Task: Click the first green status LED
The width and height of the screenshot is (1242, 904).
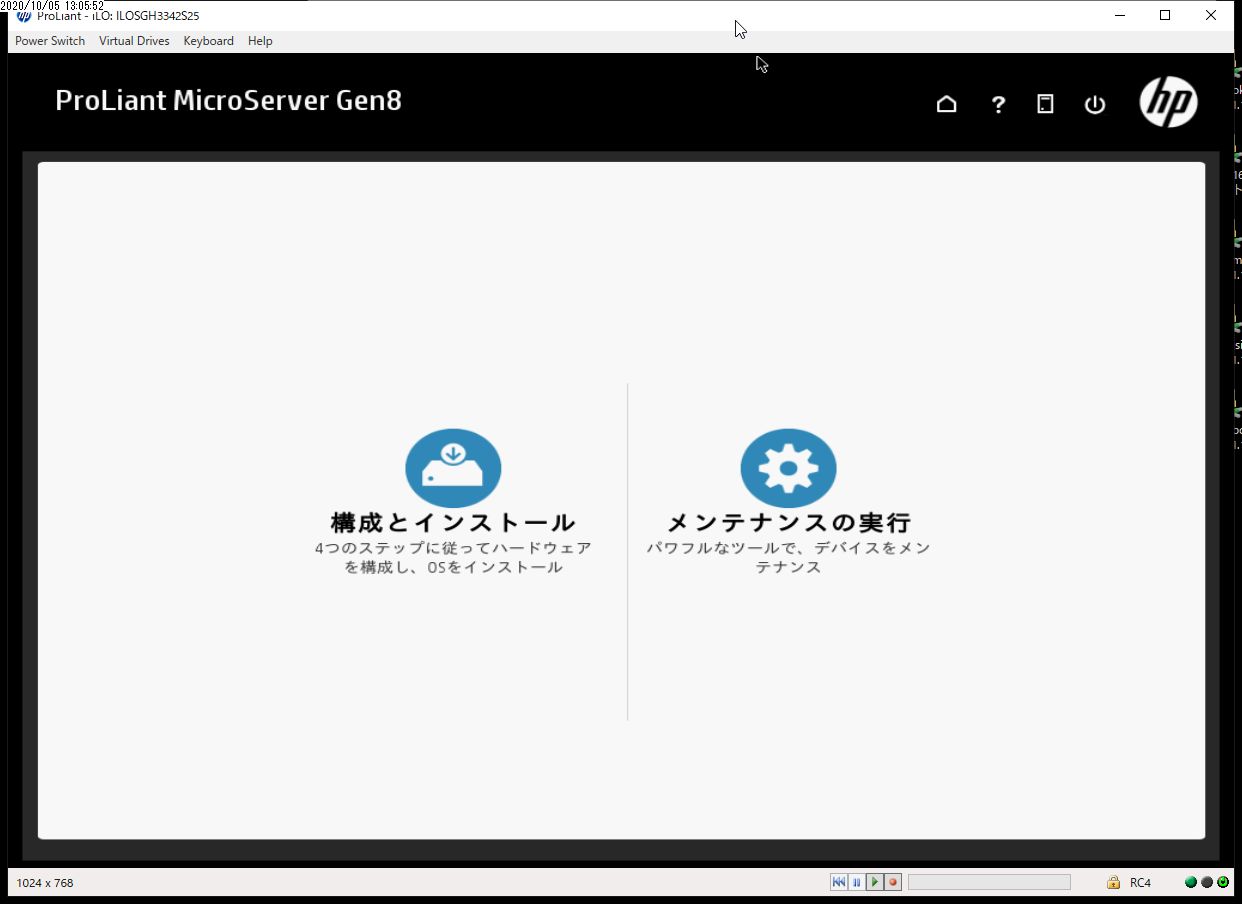Action: point(1191,882)
